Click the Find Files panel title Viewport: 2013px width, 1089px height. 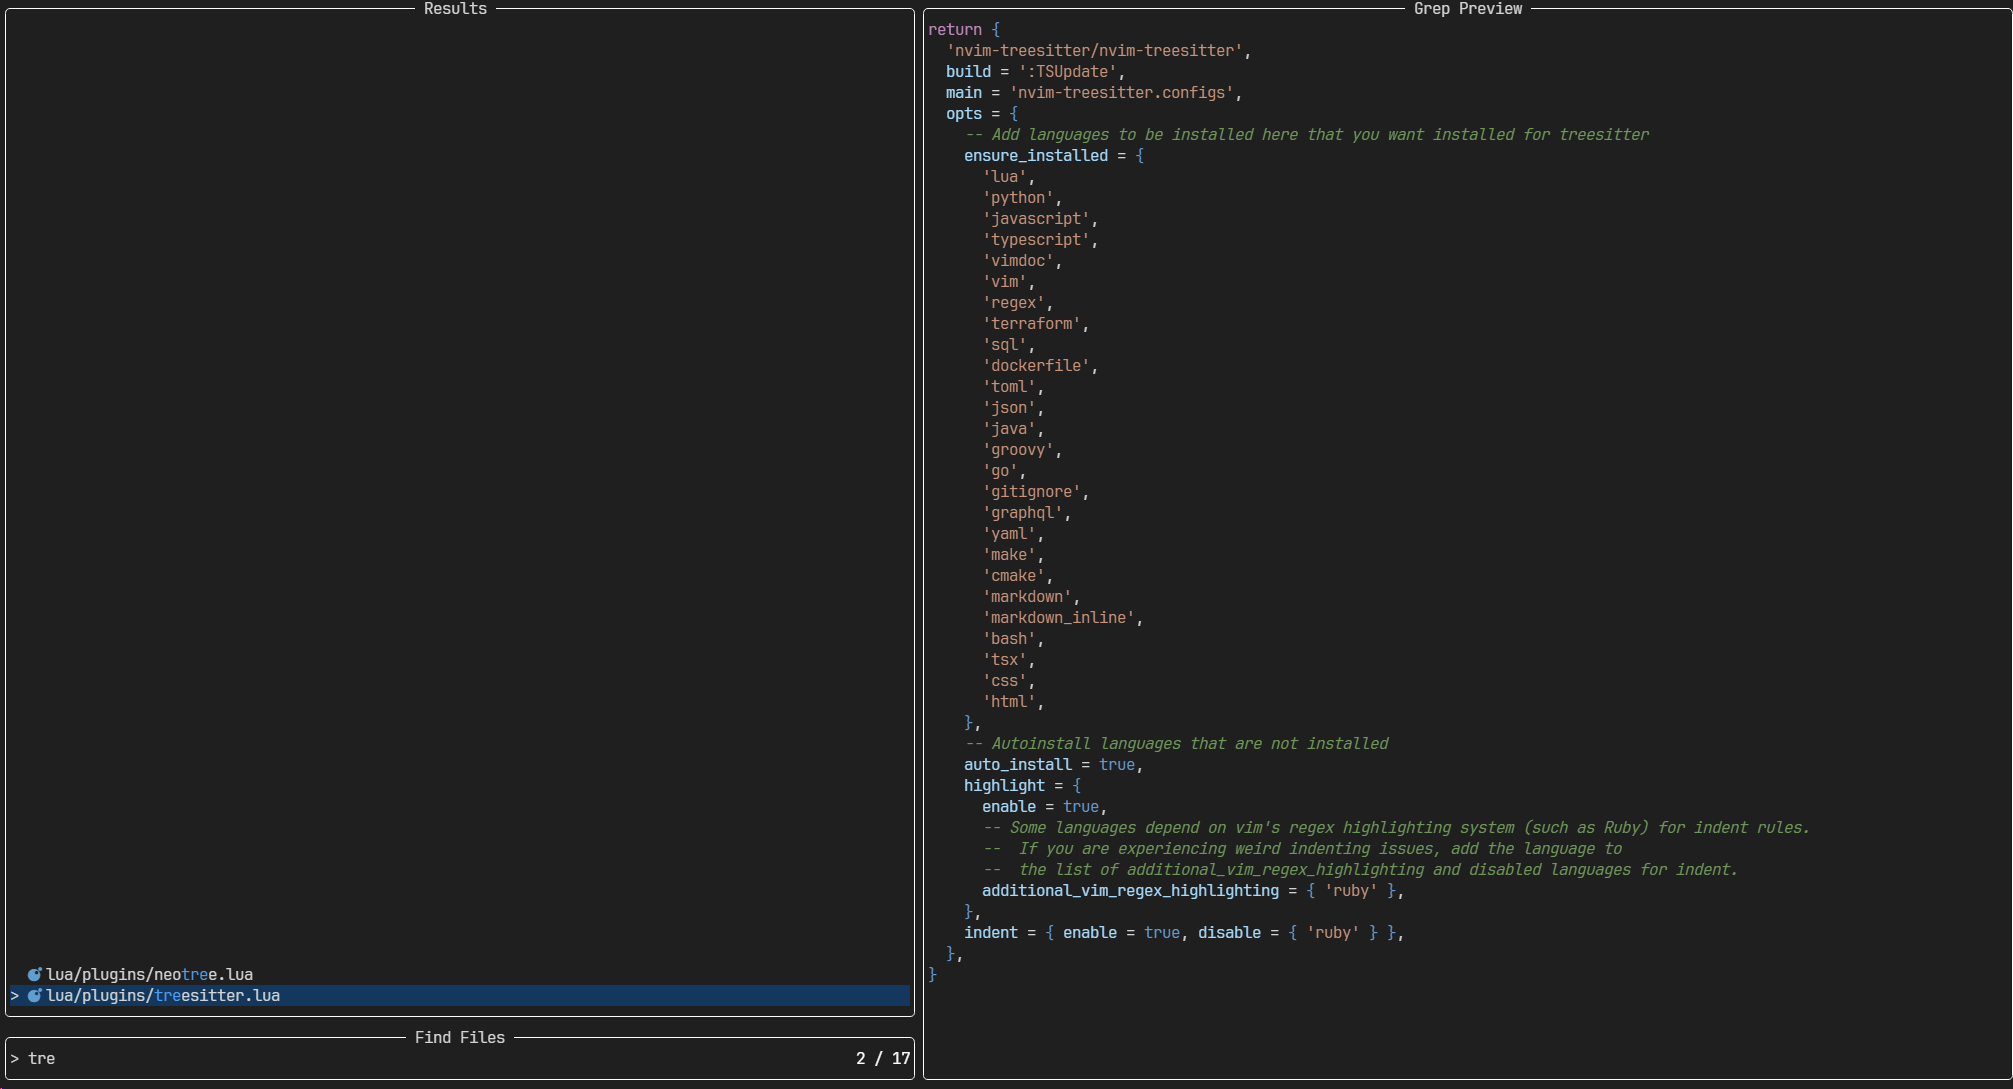point(459,1038)
